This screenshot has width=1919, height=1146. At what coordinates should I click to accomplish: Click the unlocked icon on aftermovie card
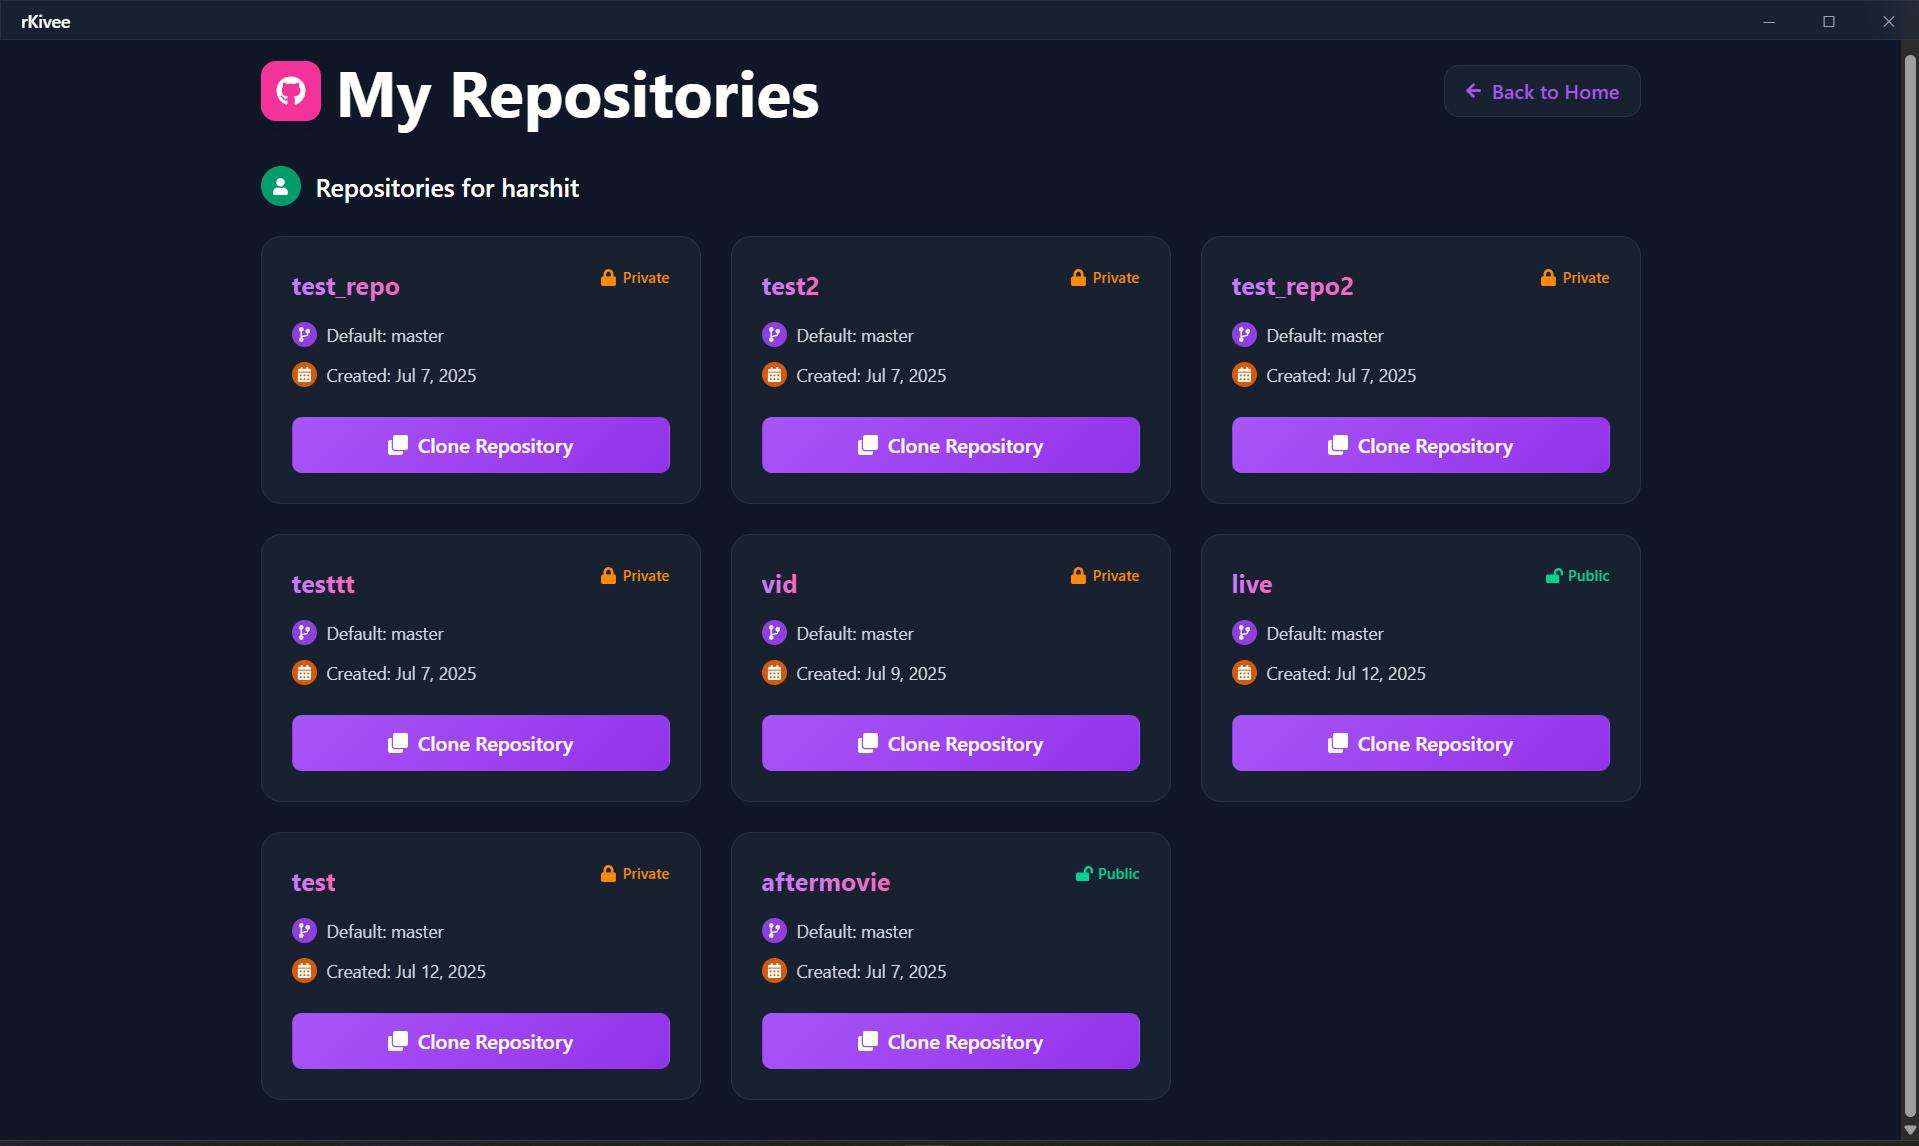(x=1084, y=874)
